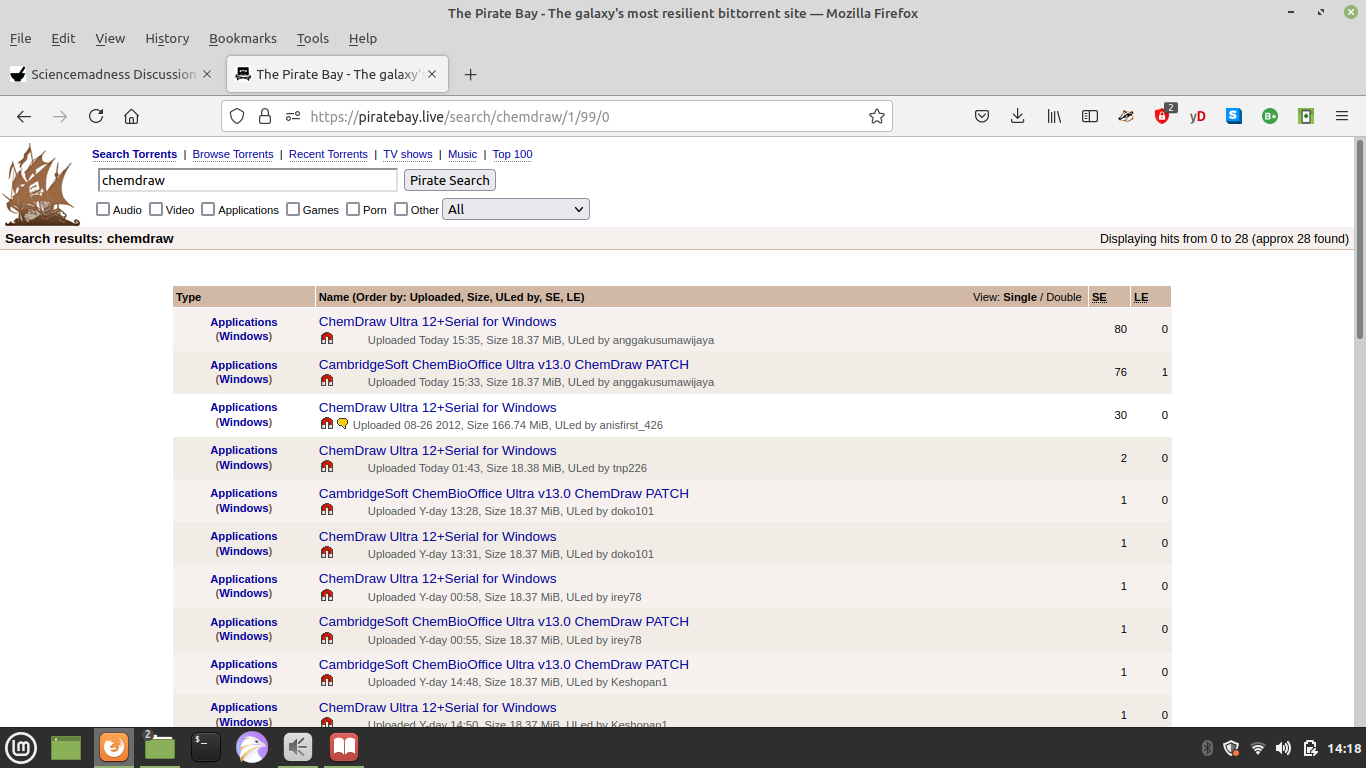Open the terminal icon in taskbar

tap(205, 747)
